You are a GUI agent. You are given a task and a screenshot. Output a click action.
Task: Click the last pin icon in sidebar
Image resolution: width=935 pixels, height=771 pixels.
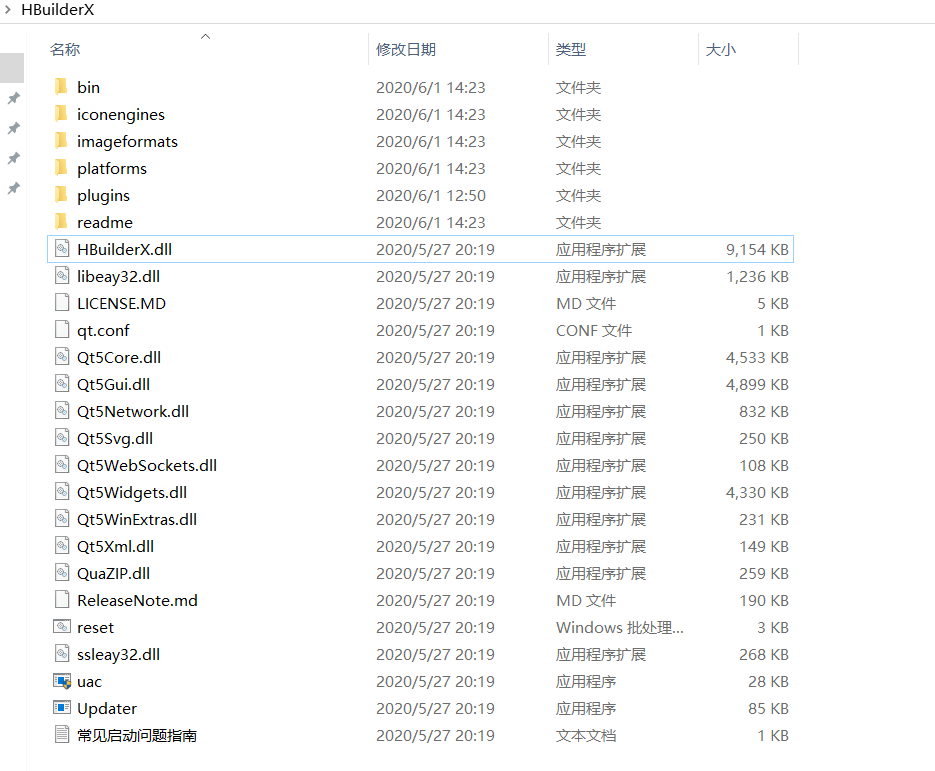coord(14,188)
